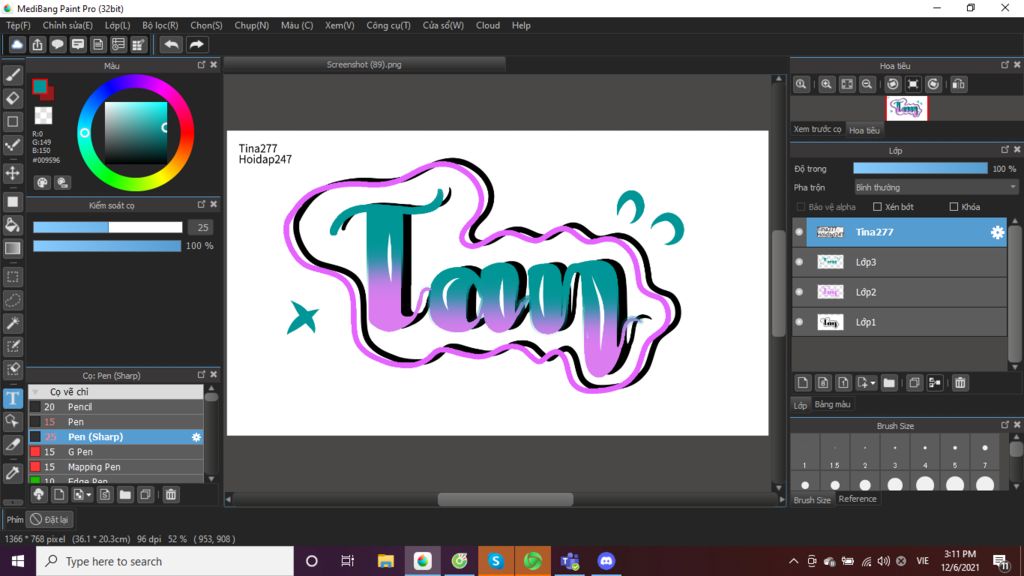
Task: Click the foreground teal color swatch
Action: tap(39, 86)
